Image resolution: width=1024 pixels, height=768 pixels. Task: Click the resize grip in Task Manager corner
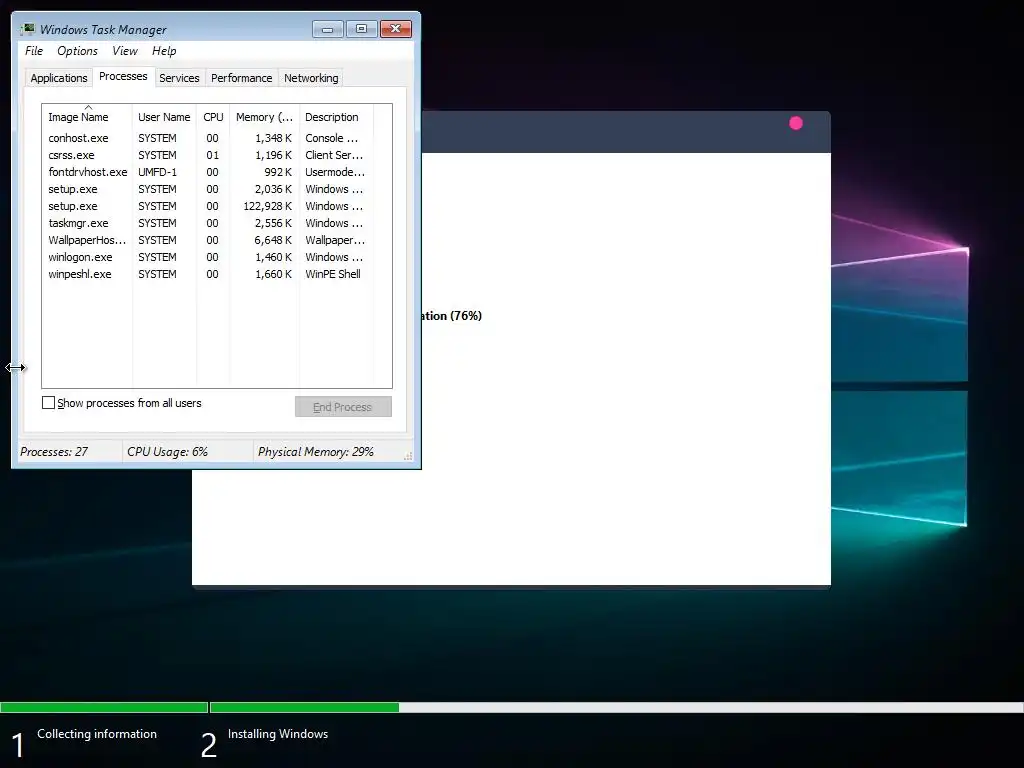point(408,456)
